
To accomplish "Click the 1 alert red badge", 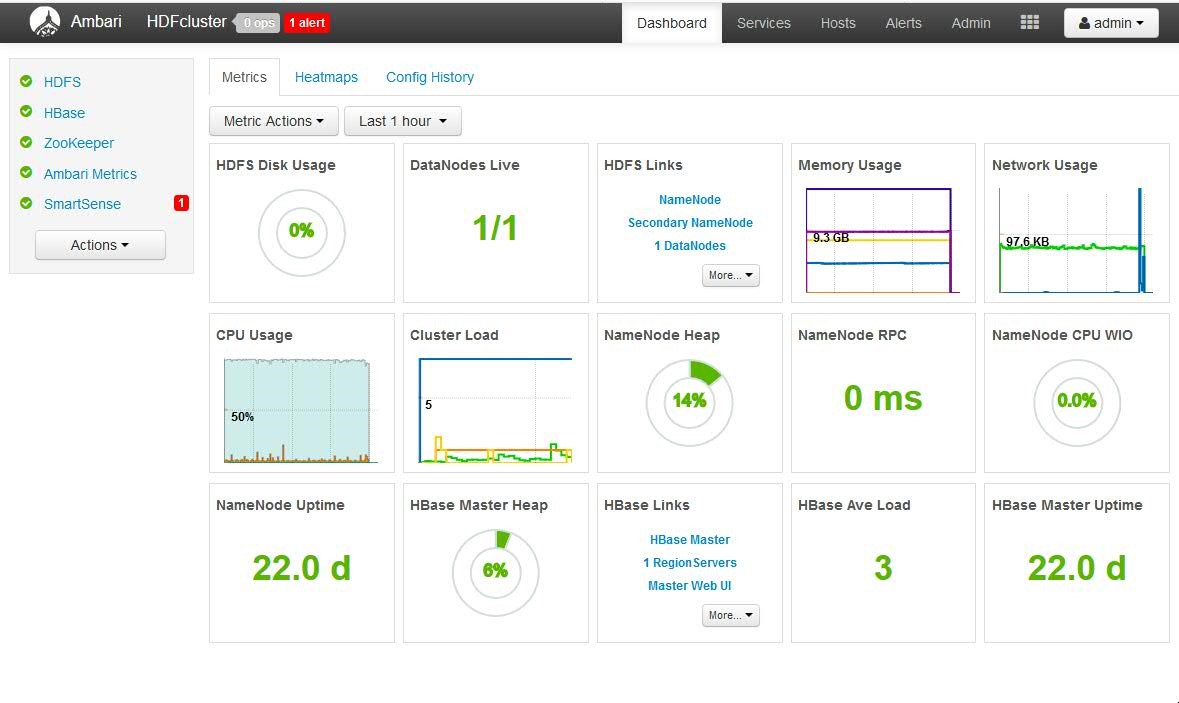I will (x=306, y=23).
